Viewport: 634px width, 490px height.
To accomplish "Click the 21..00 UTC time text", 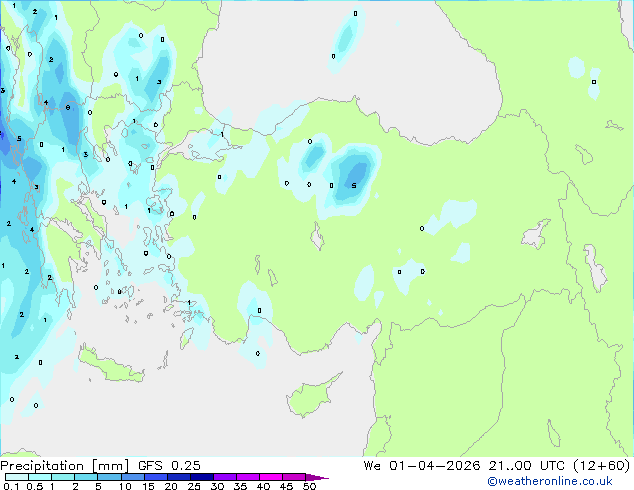I will point(526,466).
